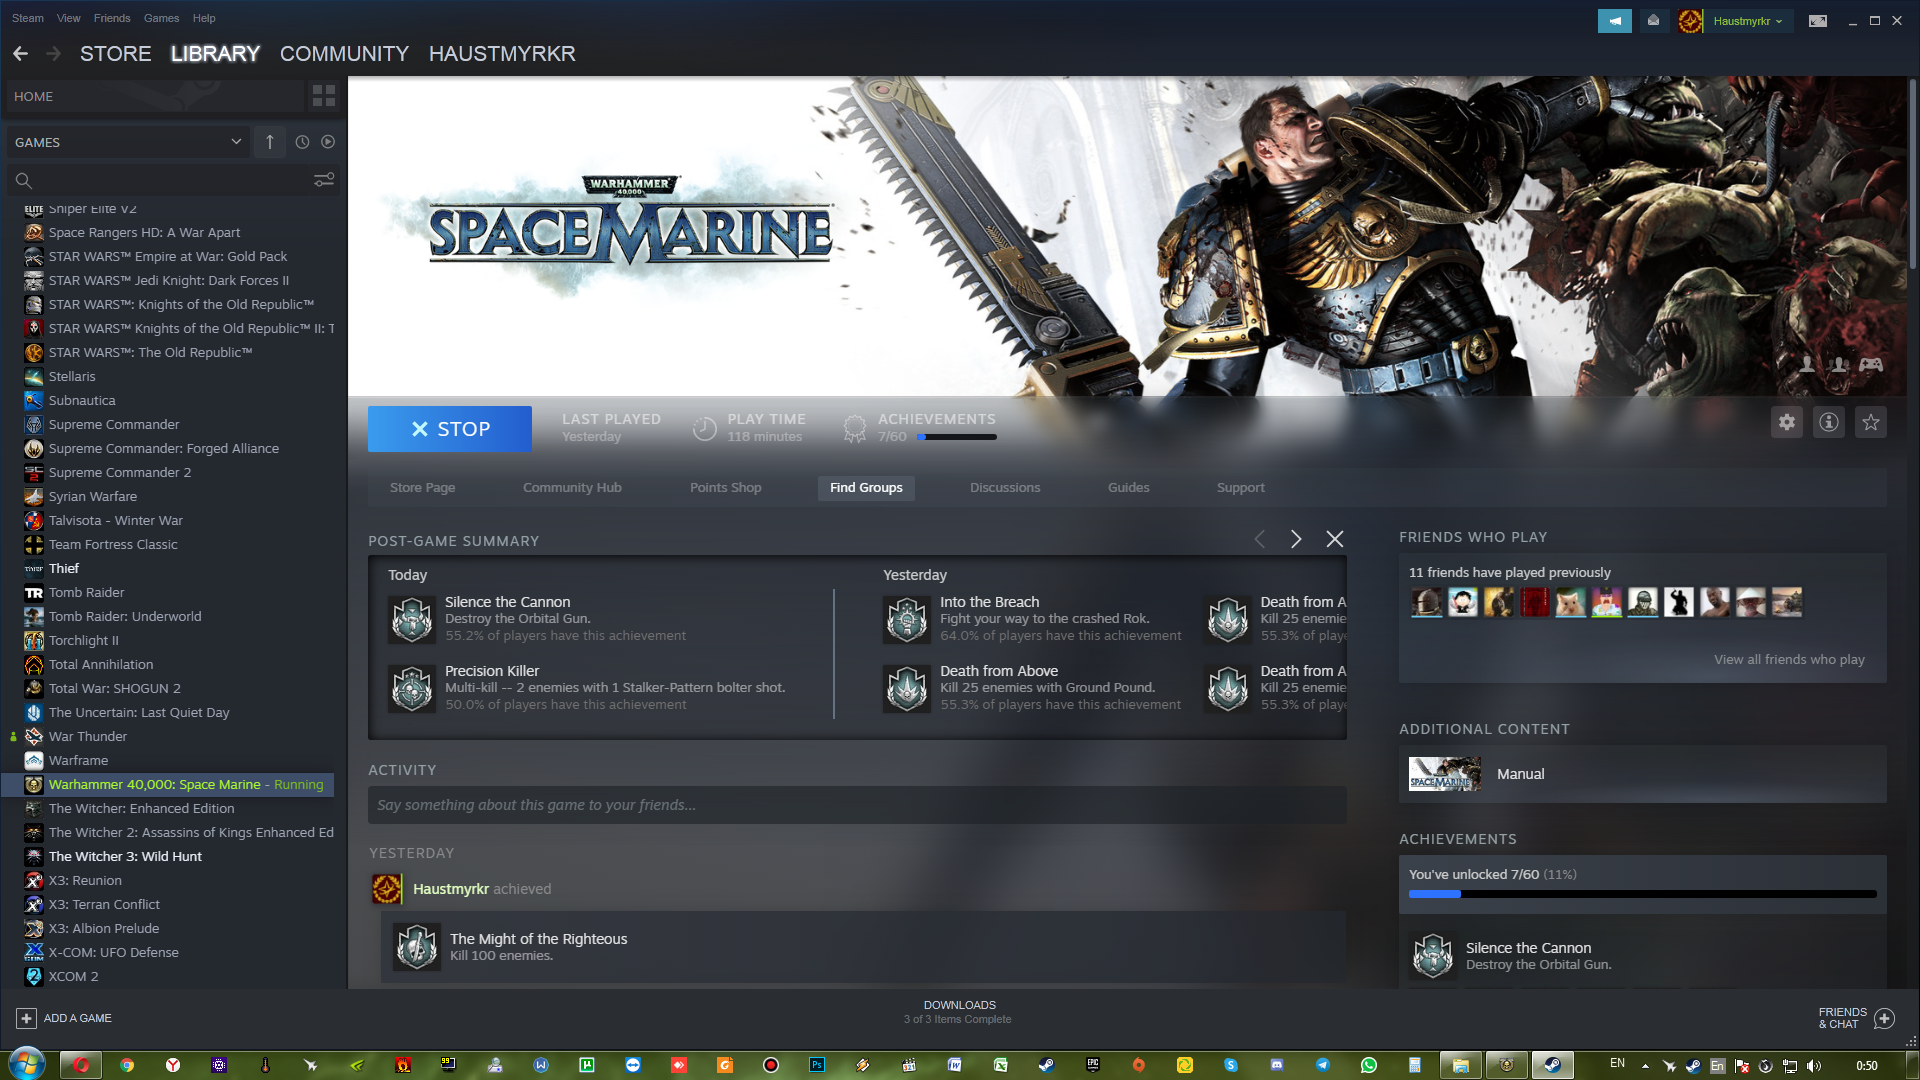Screen dimensions: 1920x1080
Task: Open Haustmyrkr account dropdown
Action: click(1746, 21)
